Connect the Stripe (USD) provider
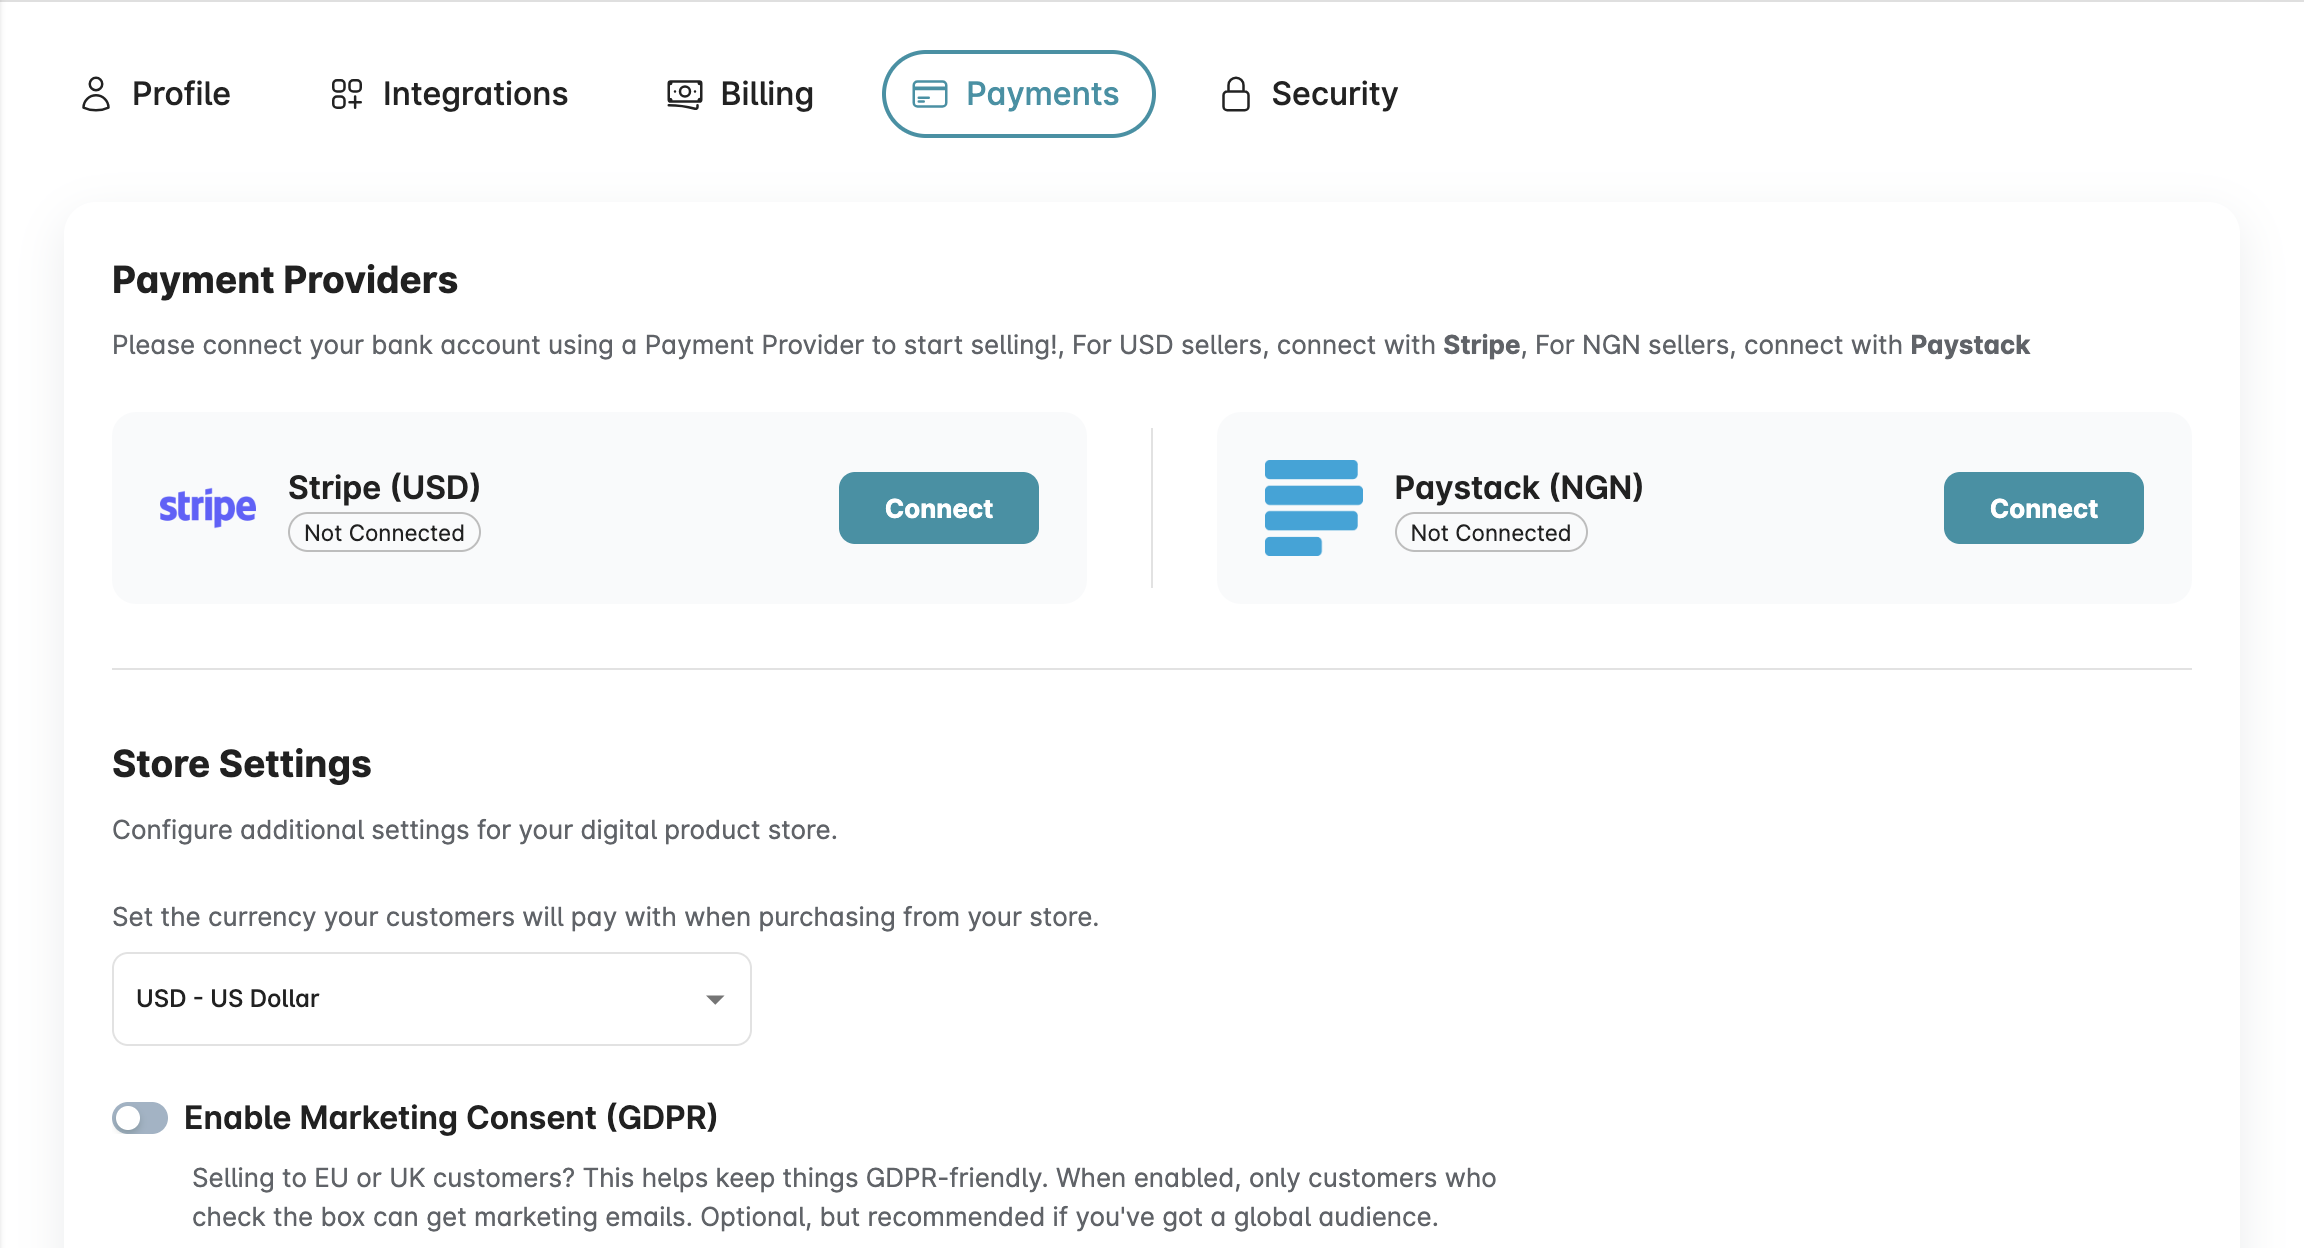The image size is (2304, 1248). pyautogui.click(x=938, y=508)
